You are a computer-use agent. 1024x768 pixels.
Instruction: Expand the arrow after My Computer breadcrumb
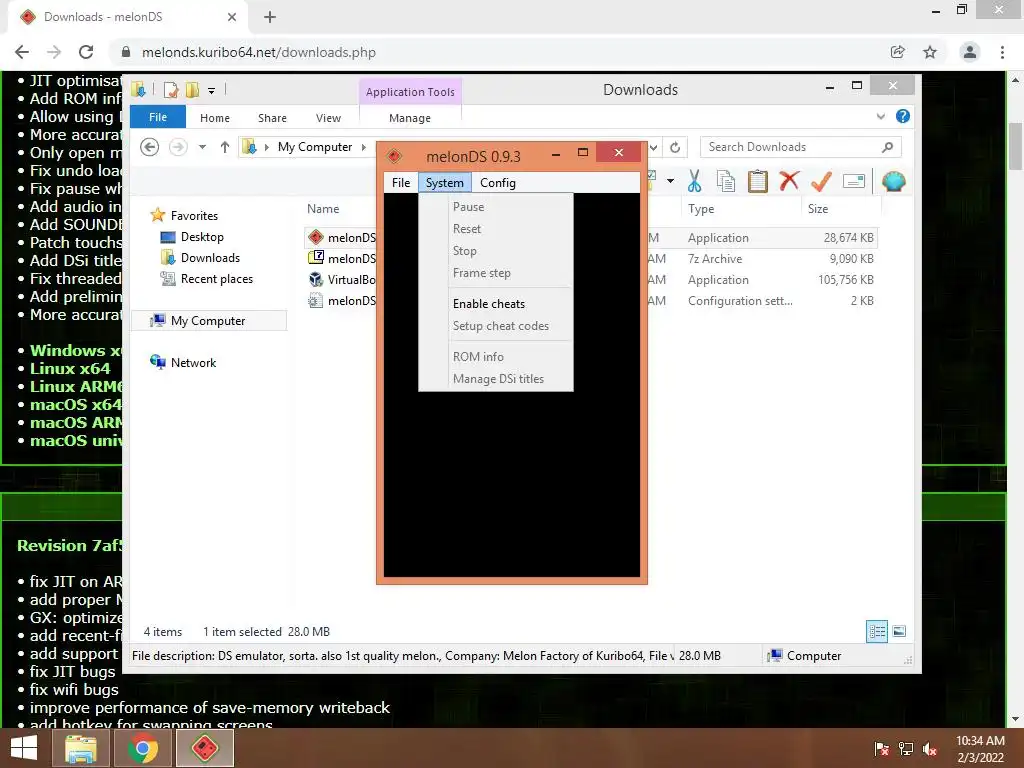point(364,147)
